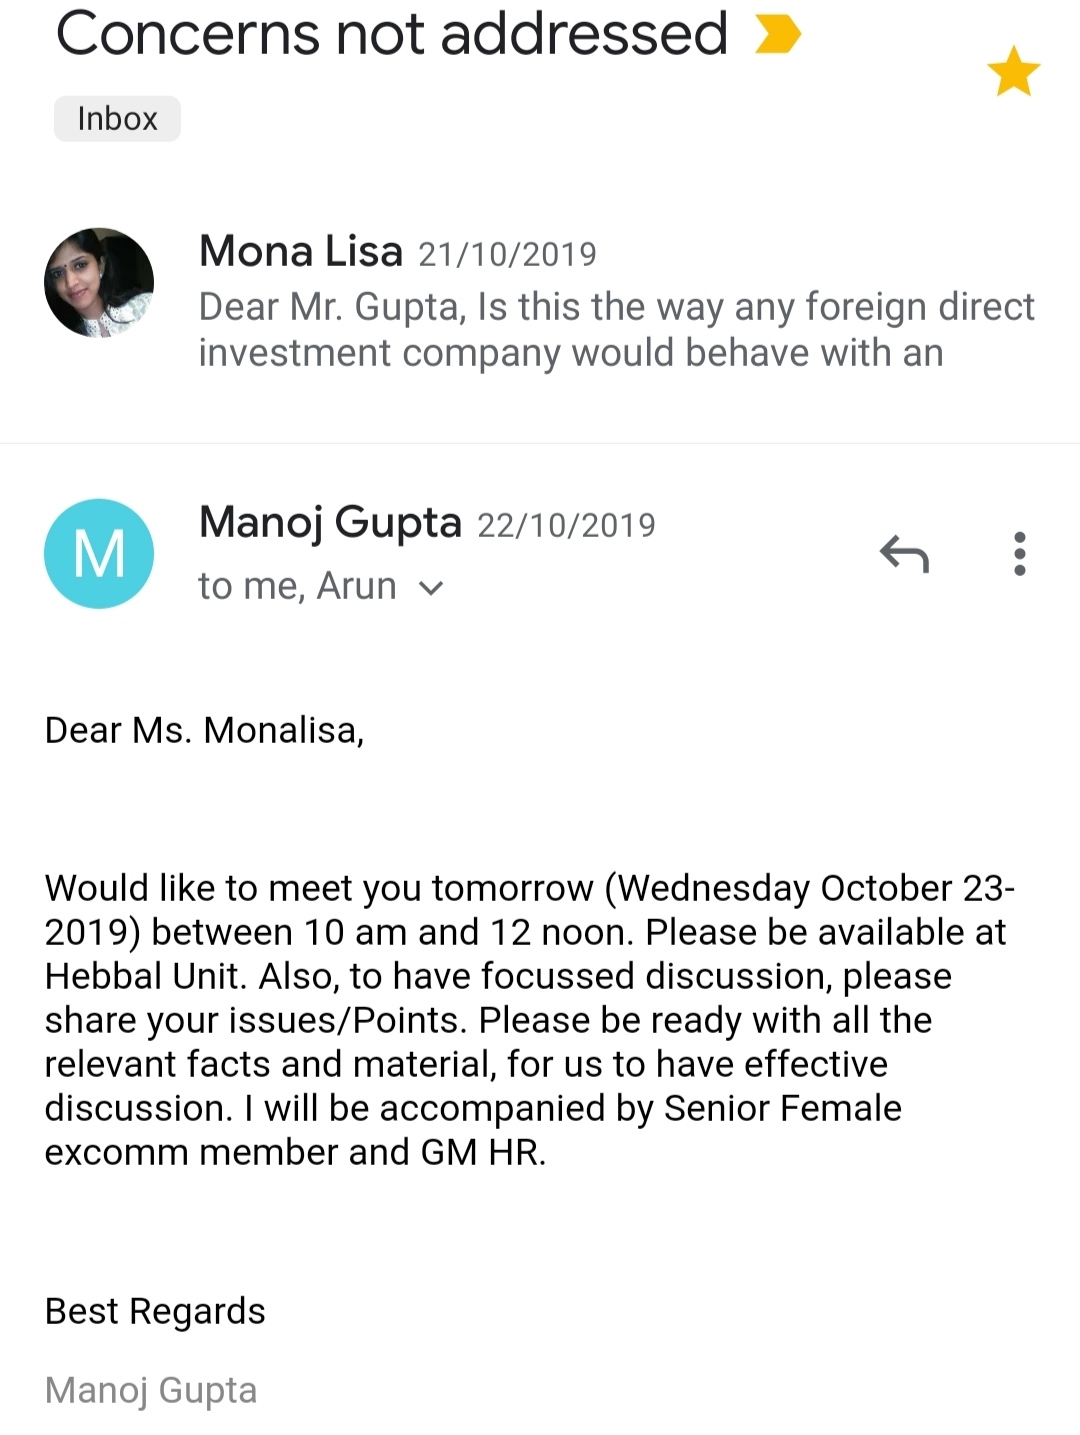
Task: Click the "GM HR." text in body
Action: point(483,1152)
